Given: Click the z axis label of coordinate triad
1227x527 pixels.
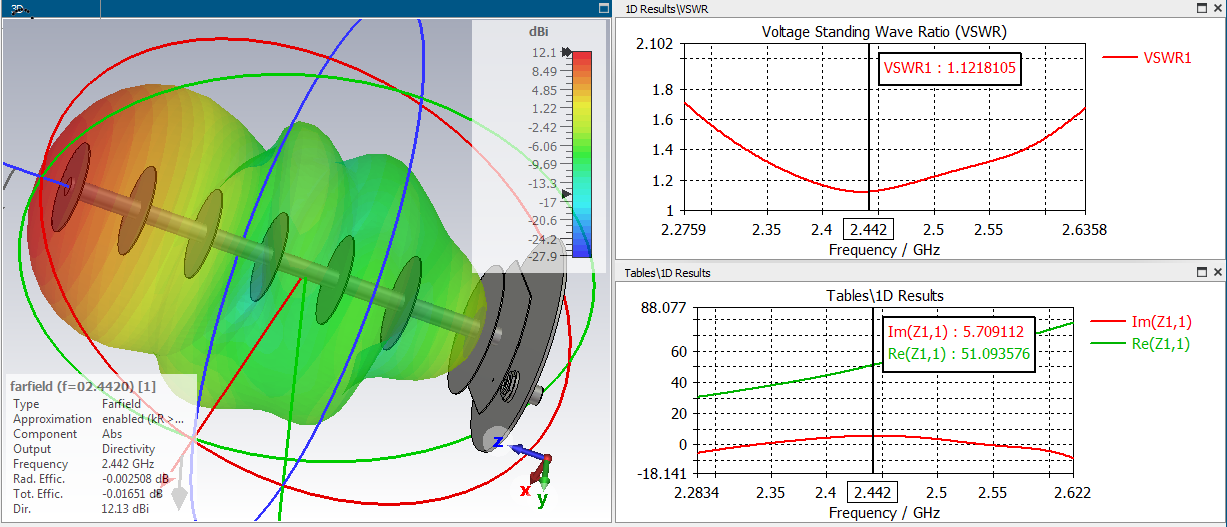Looking at the screenshot, I should [497, 442].
